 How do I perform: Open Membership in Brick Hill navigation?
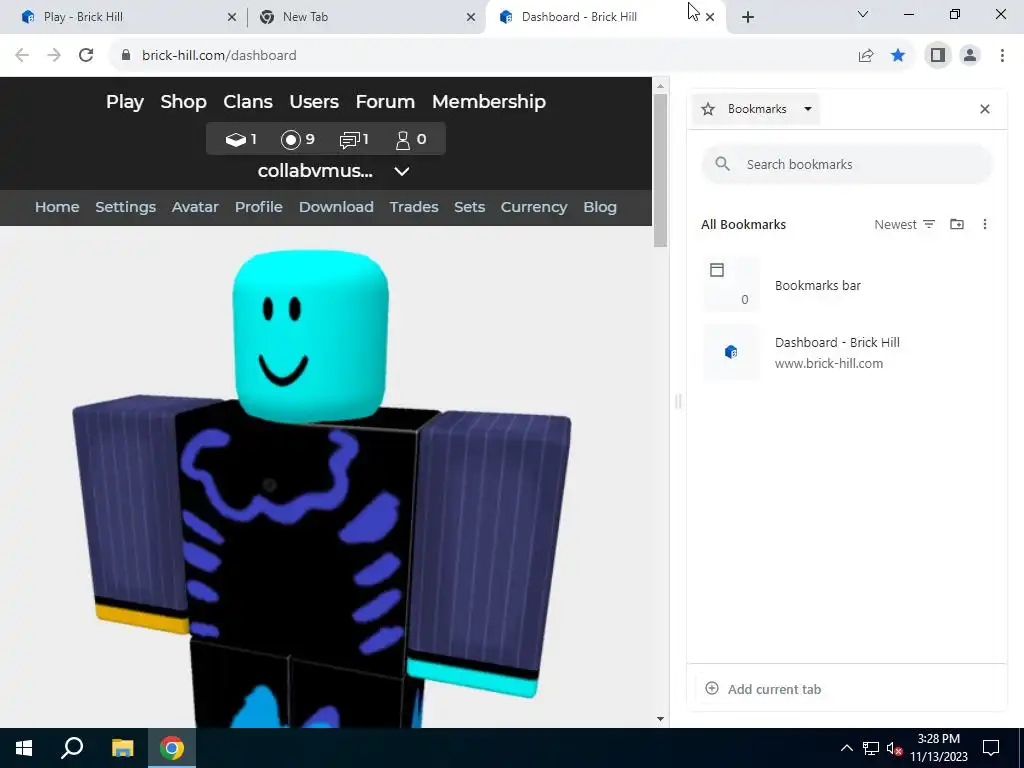click(489, 102)
